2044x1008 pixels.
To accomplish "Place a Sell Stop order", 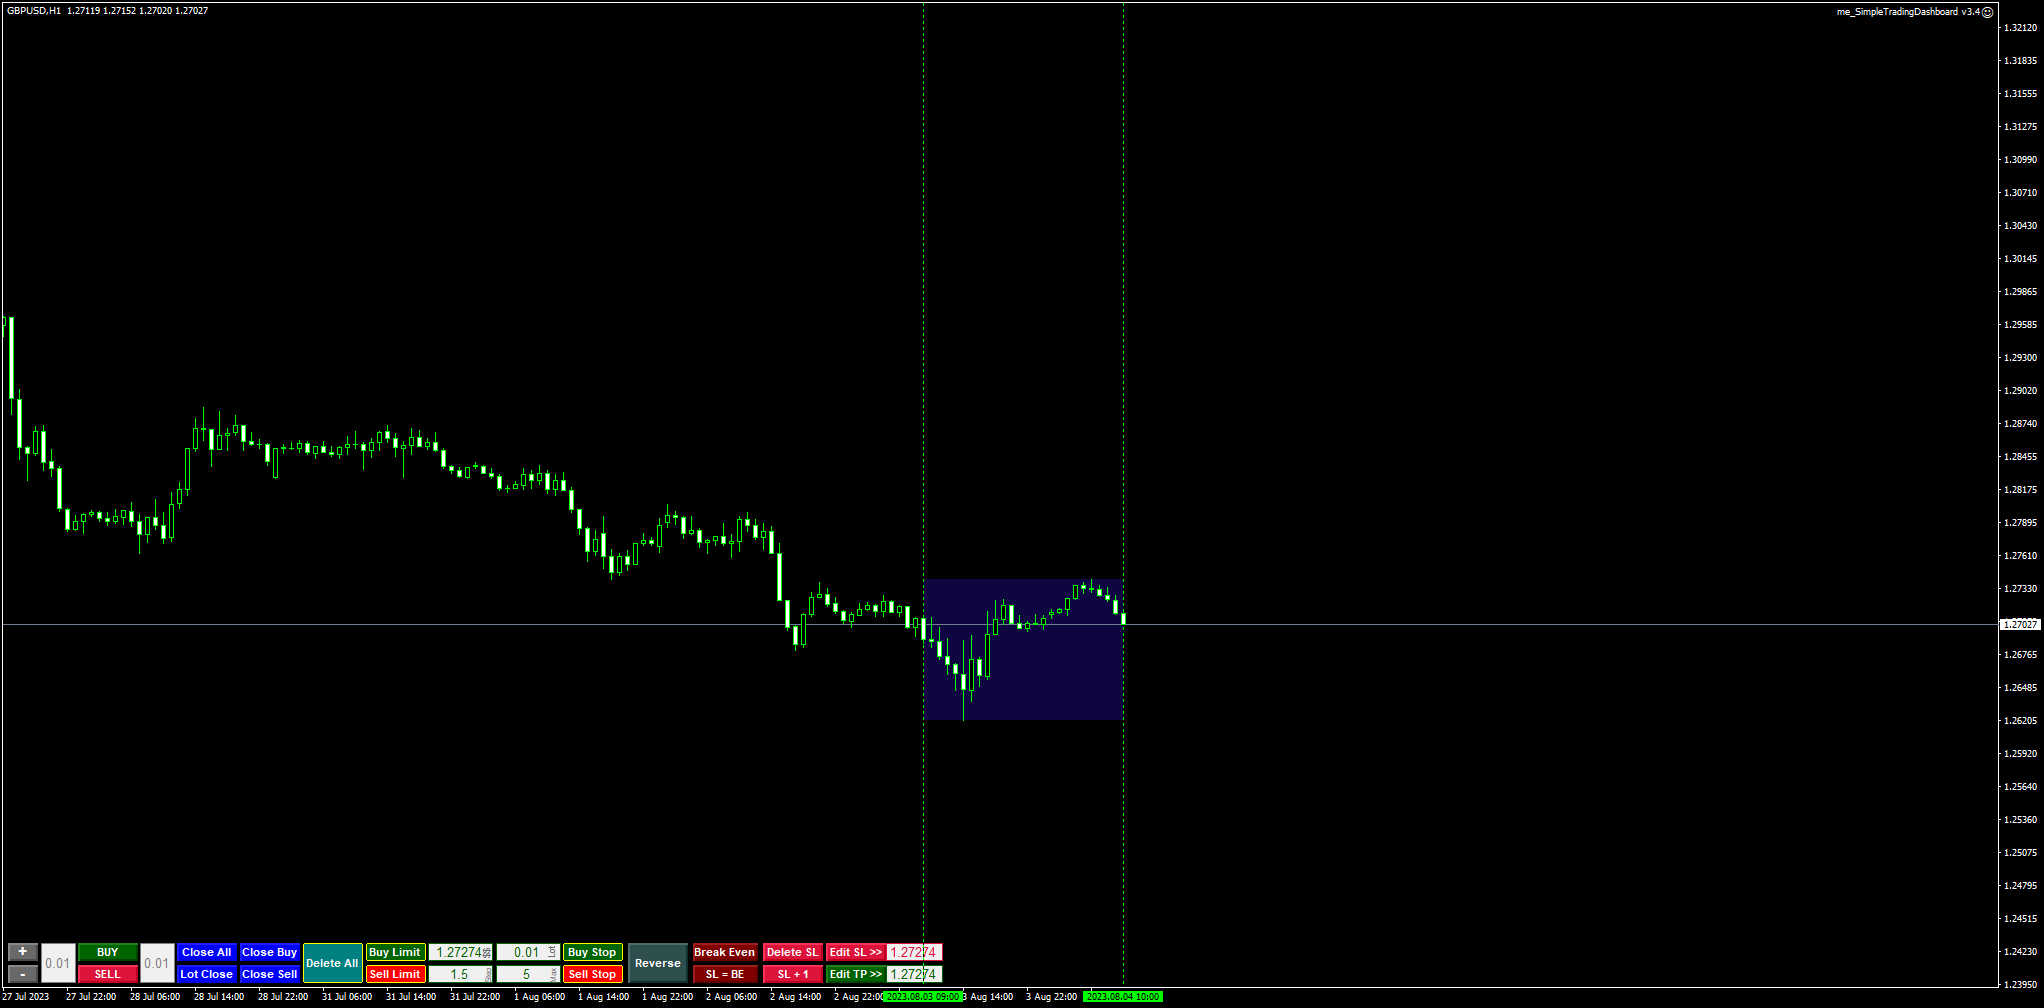I will [592, 974].
